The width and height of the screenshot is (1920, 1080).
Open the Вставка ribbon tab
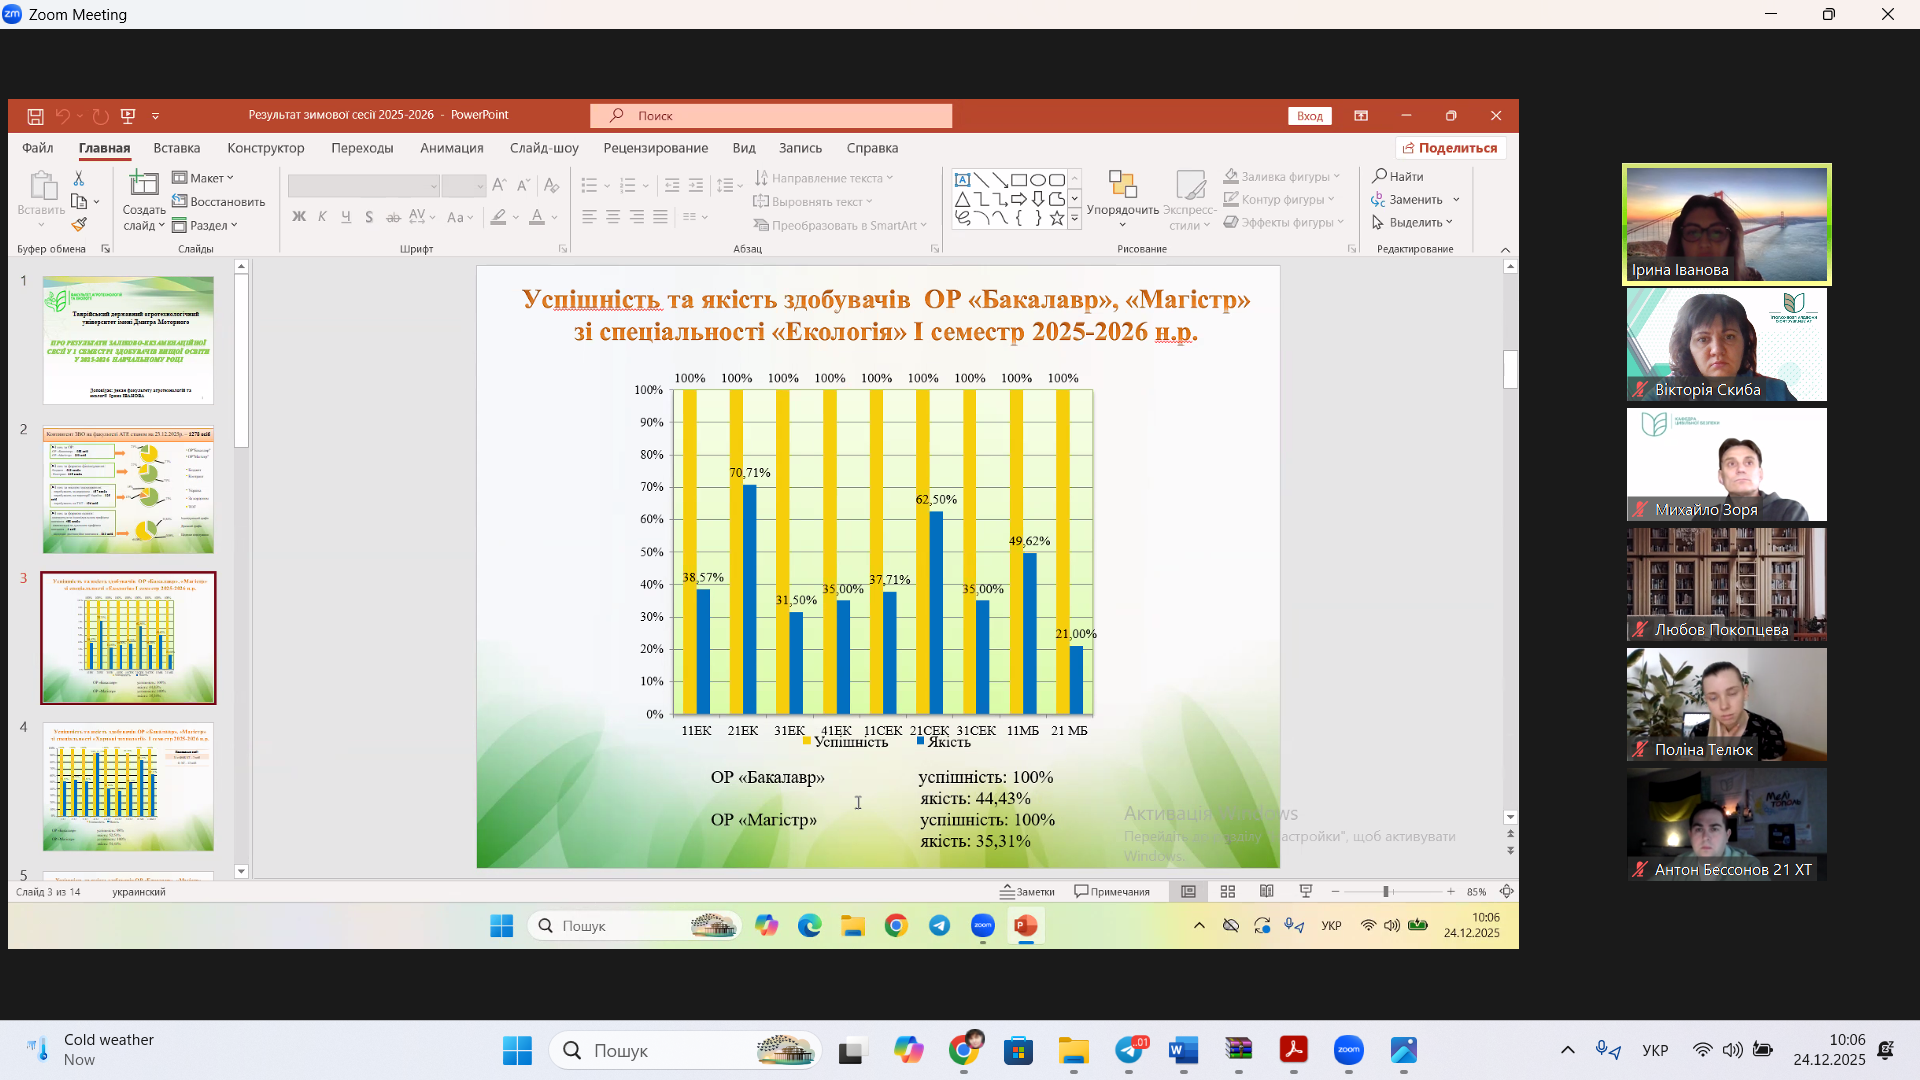click(x=176, y=148)
